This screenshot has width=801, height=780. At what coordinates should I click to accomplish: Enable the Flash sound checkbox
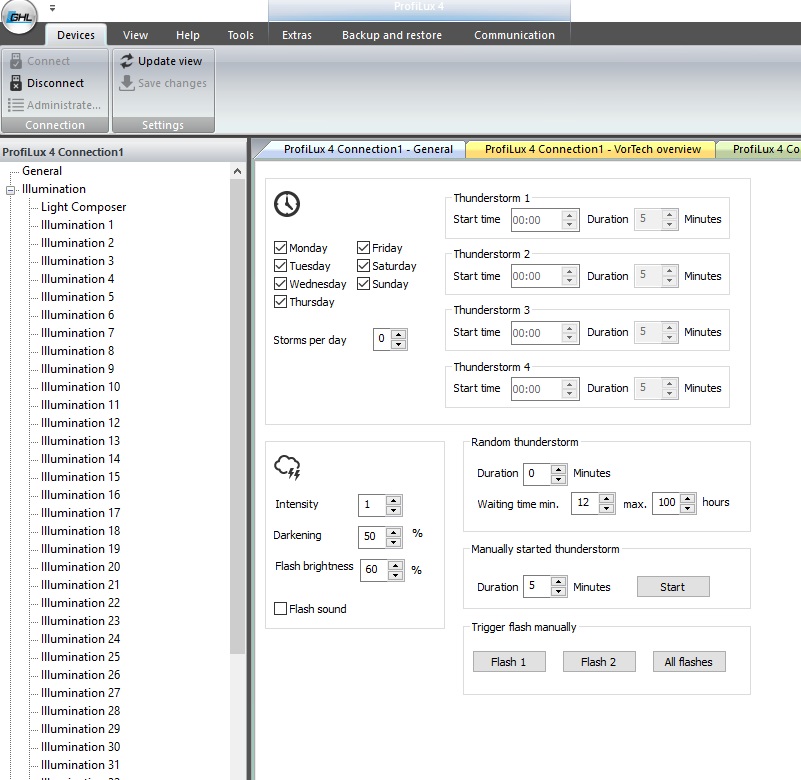point(280,608)
